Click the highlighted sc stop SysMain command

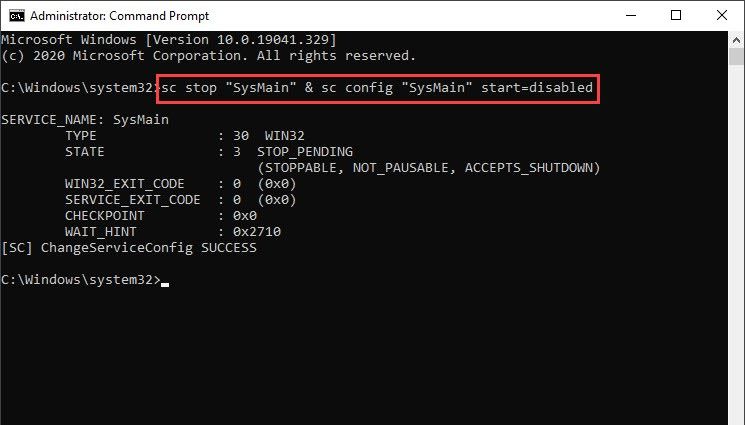coord(378,88)
